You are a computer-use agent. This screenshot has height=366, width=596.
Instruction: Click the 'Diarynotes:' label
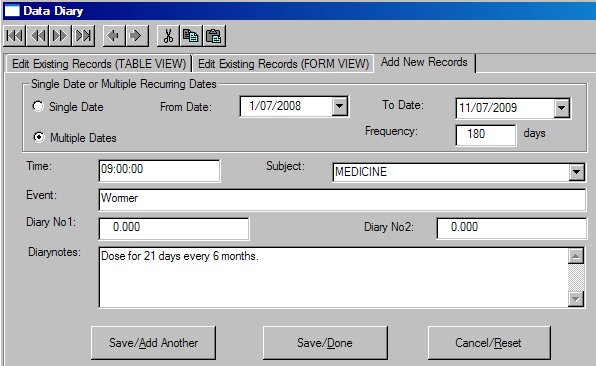pos(54,252)
